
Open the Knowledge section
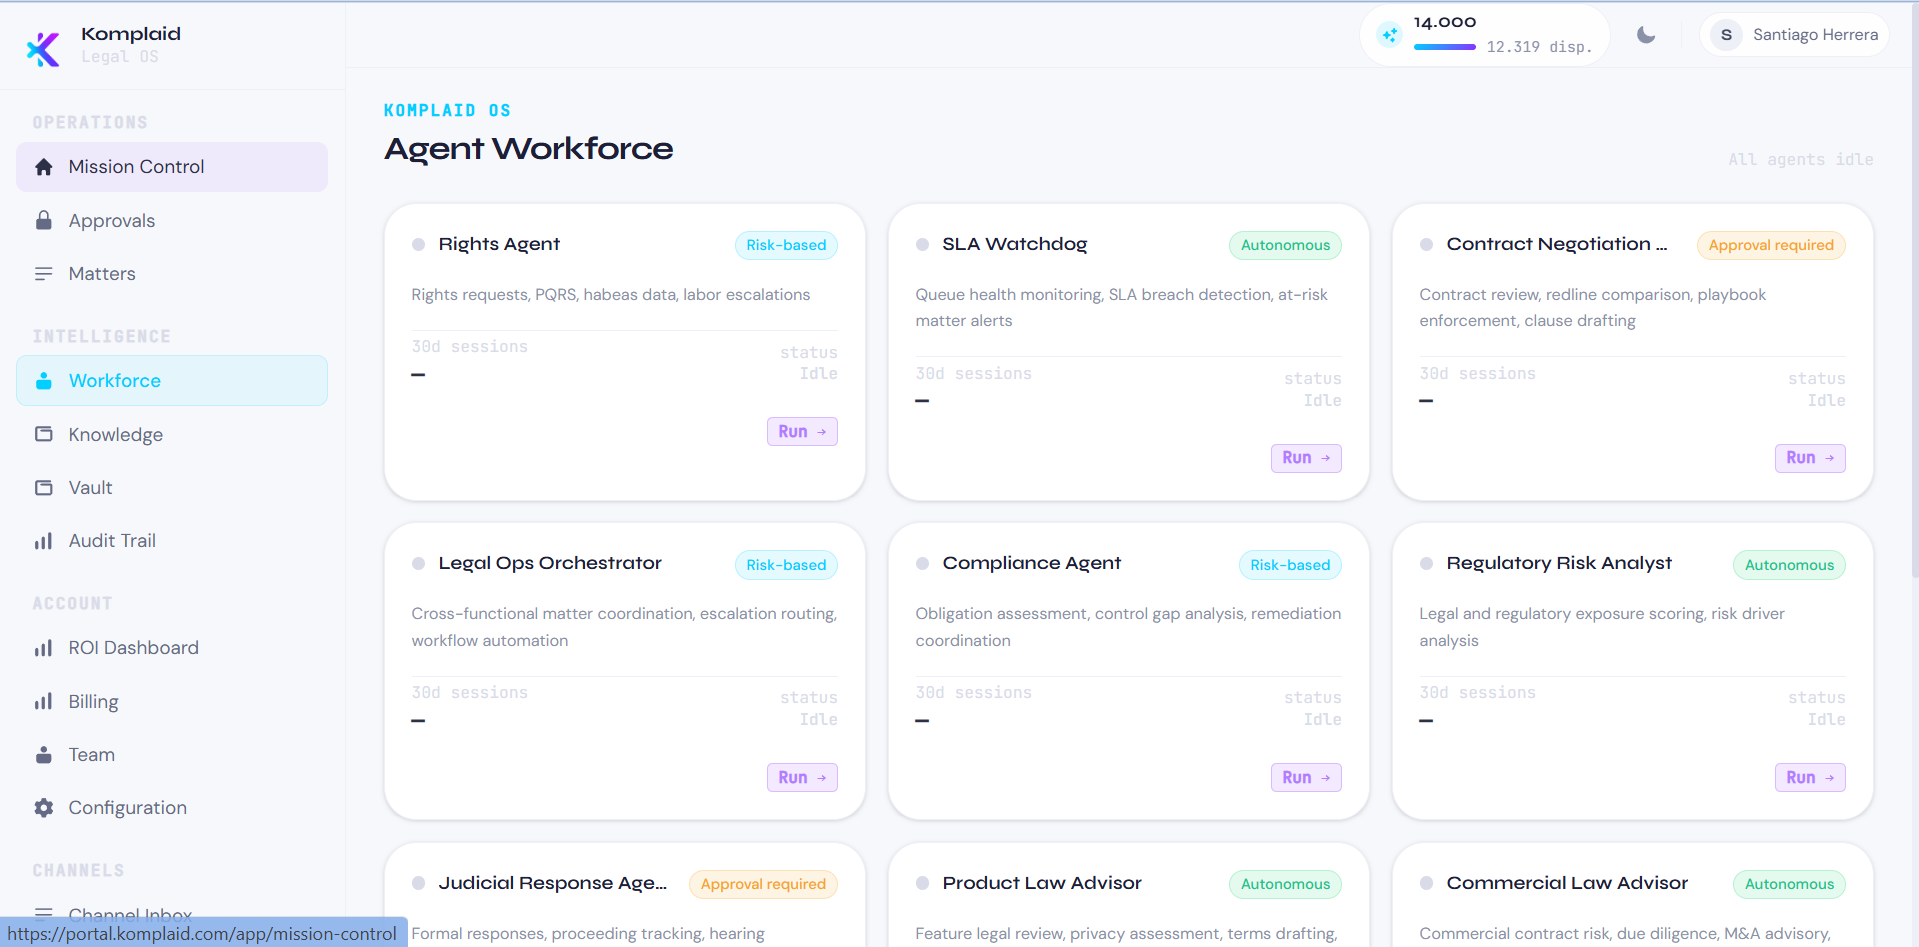172,434
